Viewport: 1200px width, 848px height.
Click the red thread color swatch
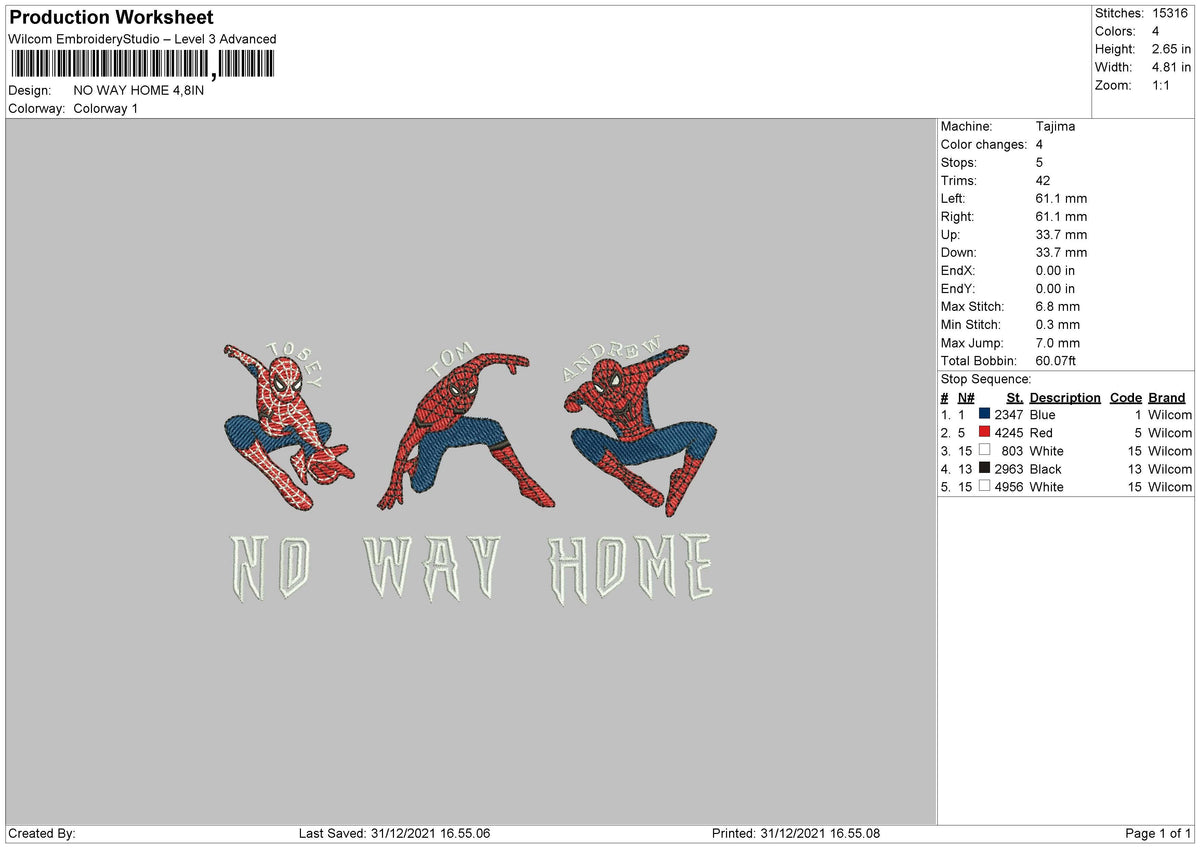984,432
